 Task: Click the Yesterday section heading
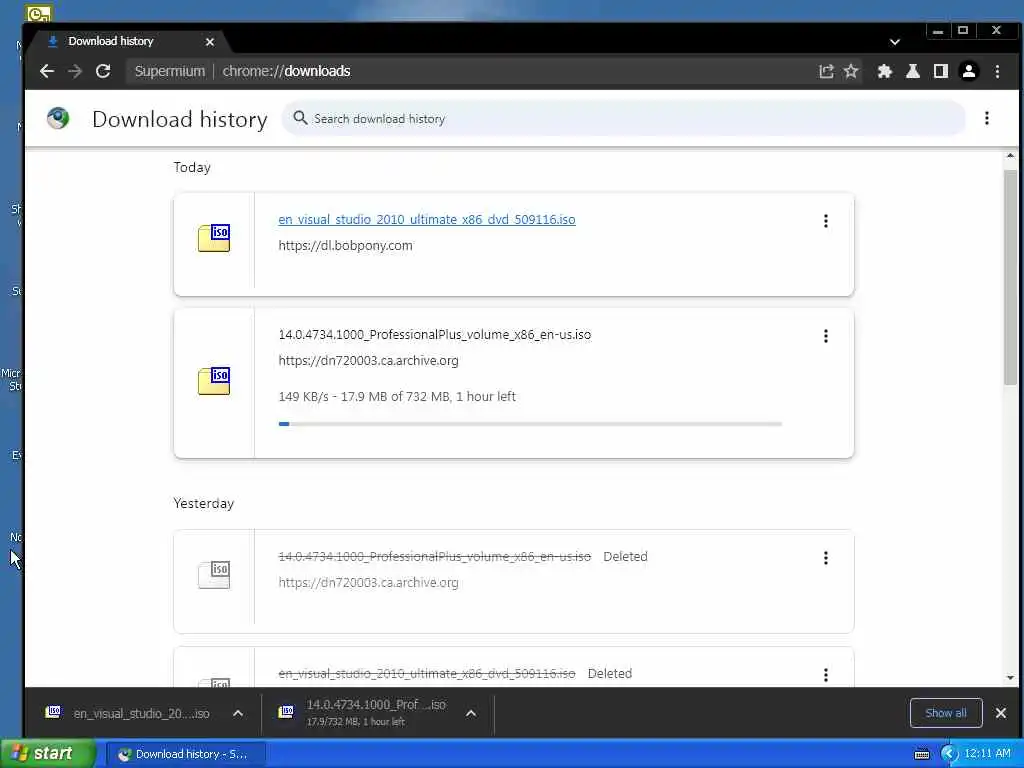(x=203, y=504)
